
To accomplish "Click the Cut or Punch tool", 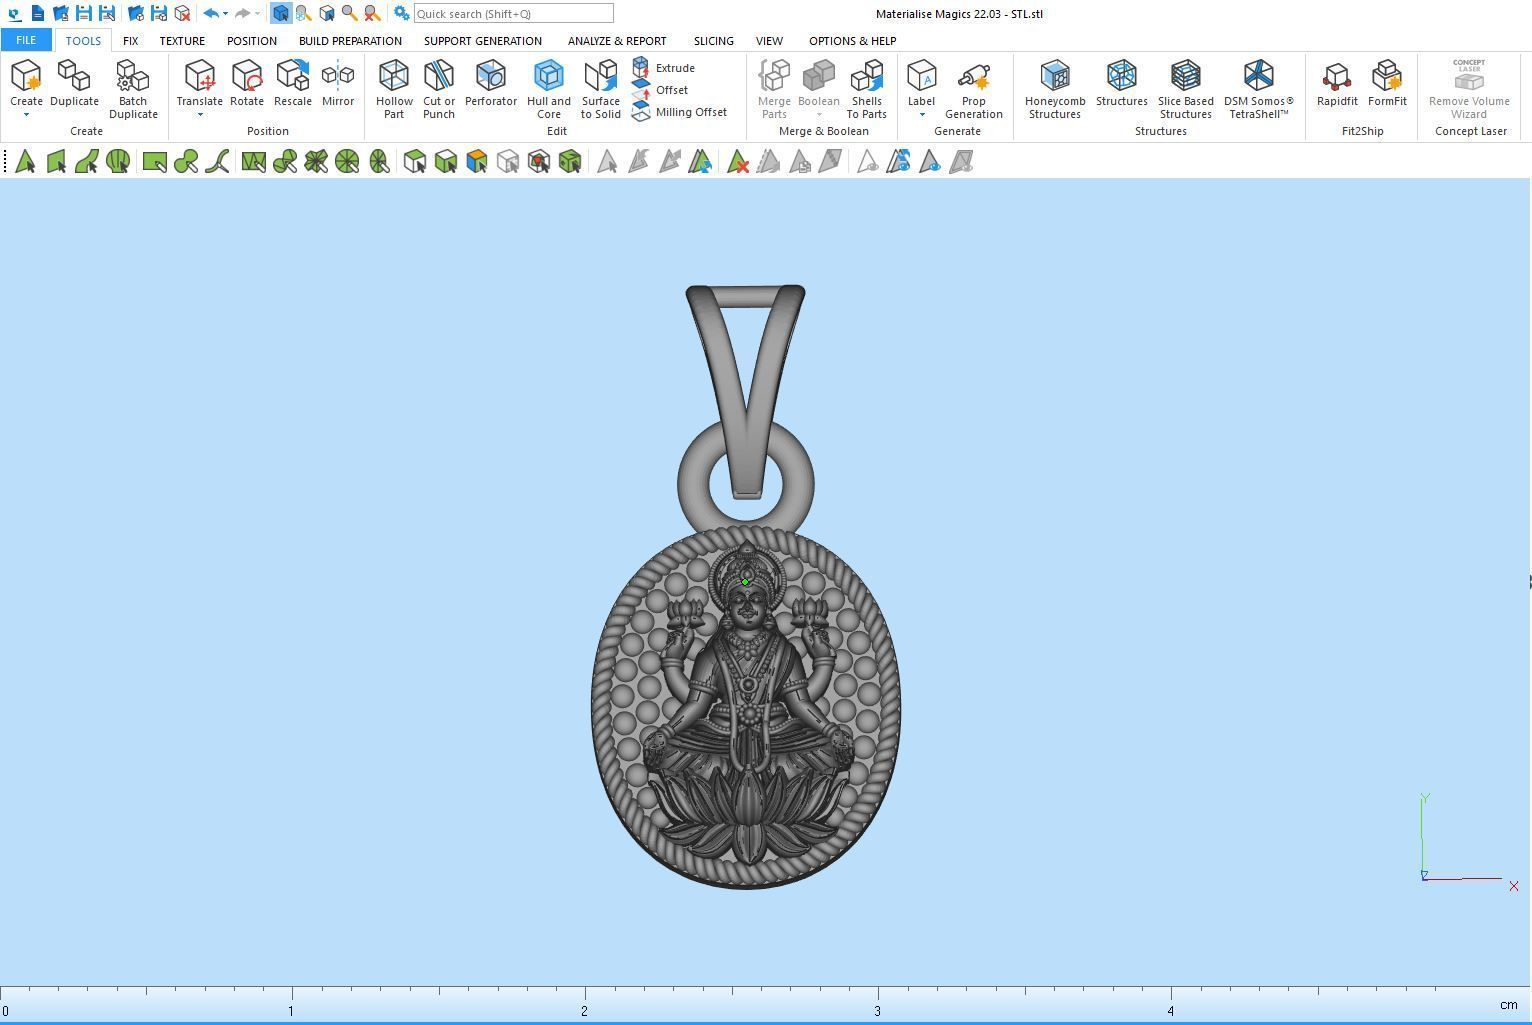I will (x=438, y=89).
